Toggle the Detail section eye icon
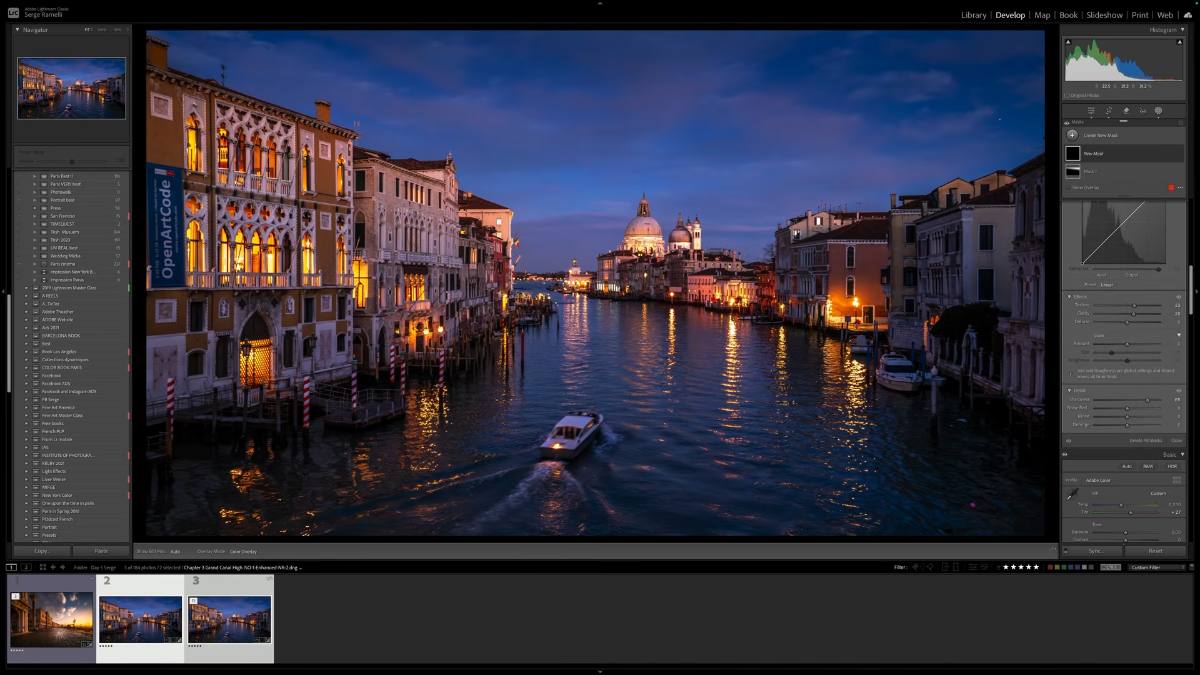This screenshot has width=1200, height=675. 1178,390
